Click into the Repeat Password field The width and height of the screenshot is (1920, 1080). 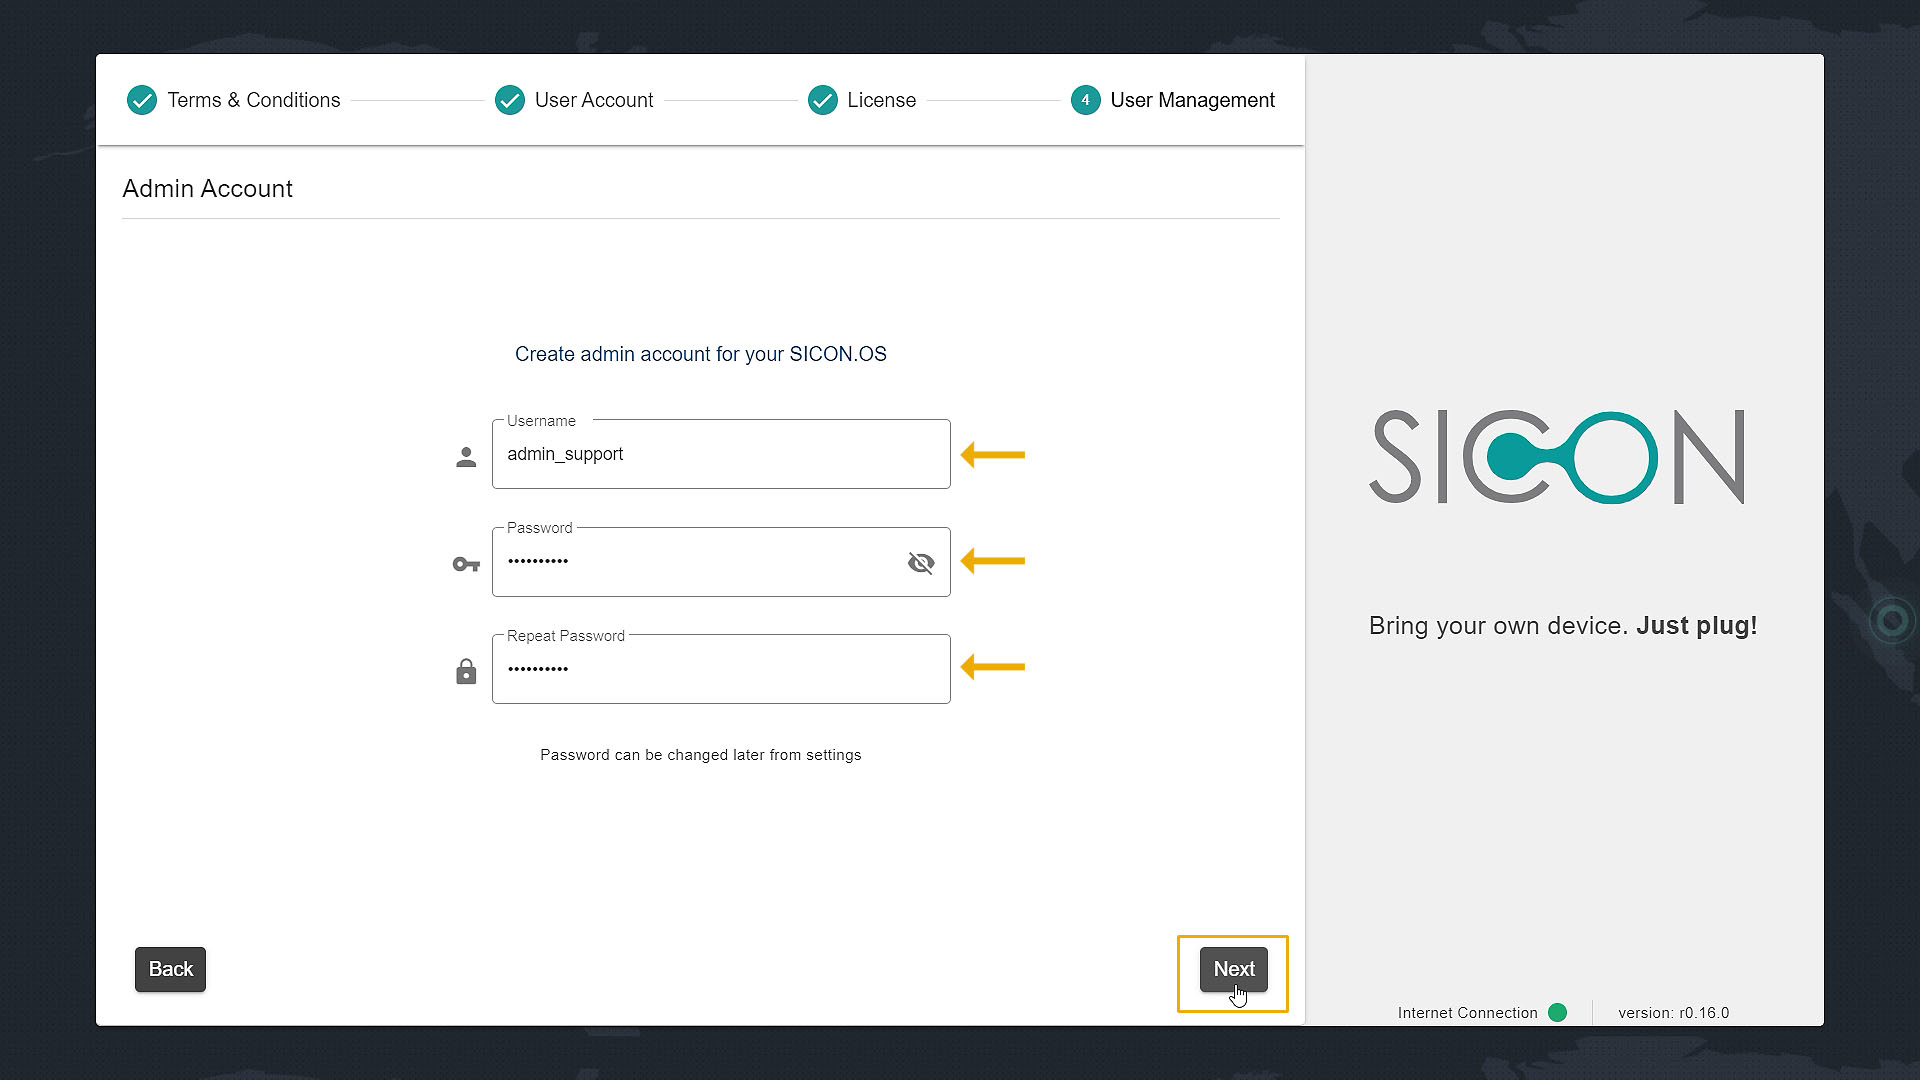pos(720,669)
